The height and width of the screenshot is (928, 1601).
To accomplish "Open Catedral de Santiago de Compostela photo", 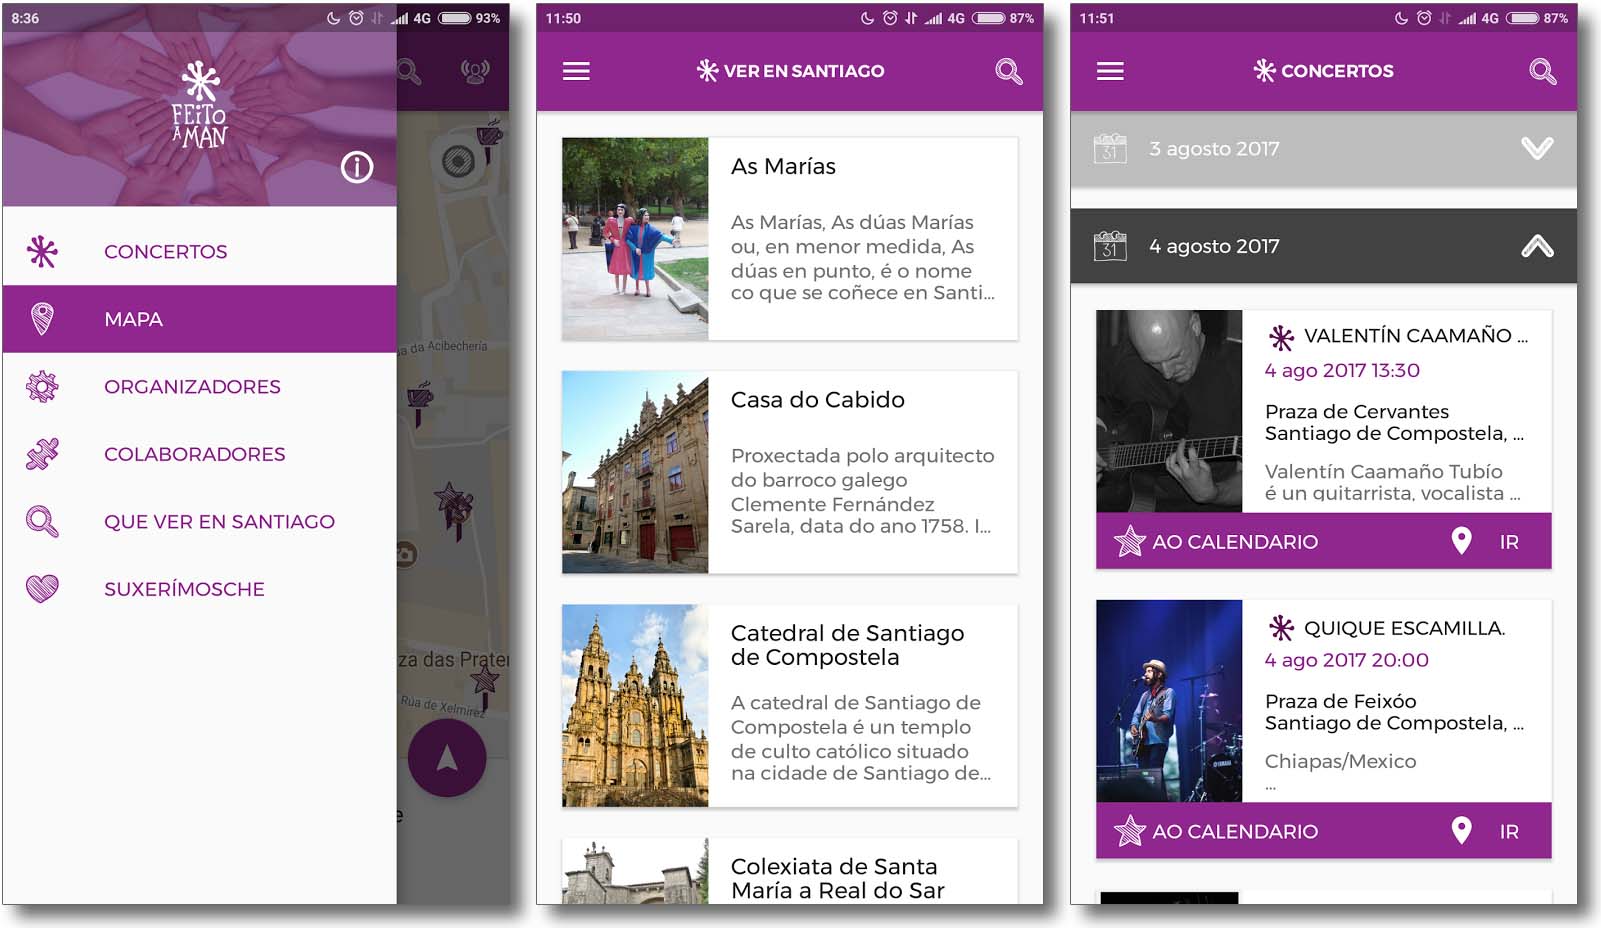I will (x=635, y=706).
